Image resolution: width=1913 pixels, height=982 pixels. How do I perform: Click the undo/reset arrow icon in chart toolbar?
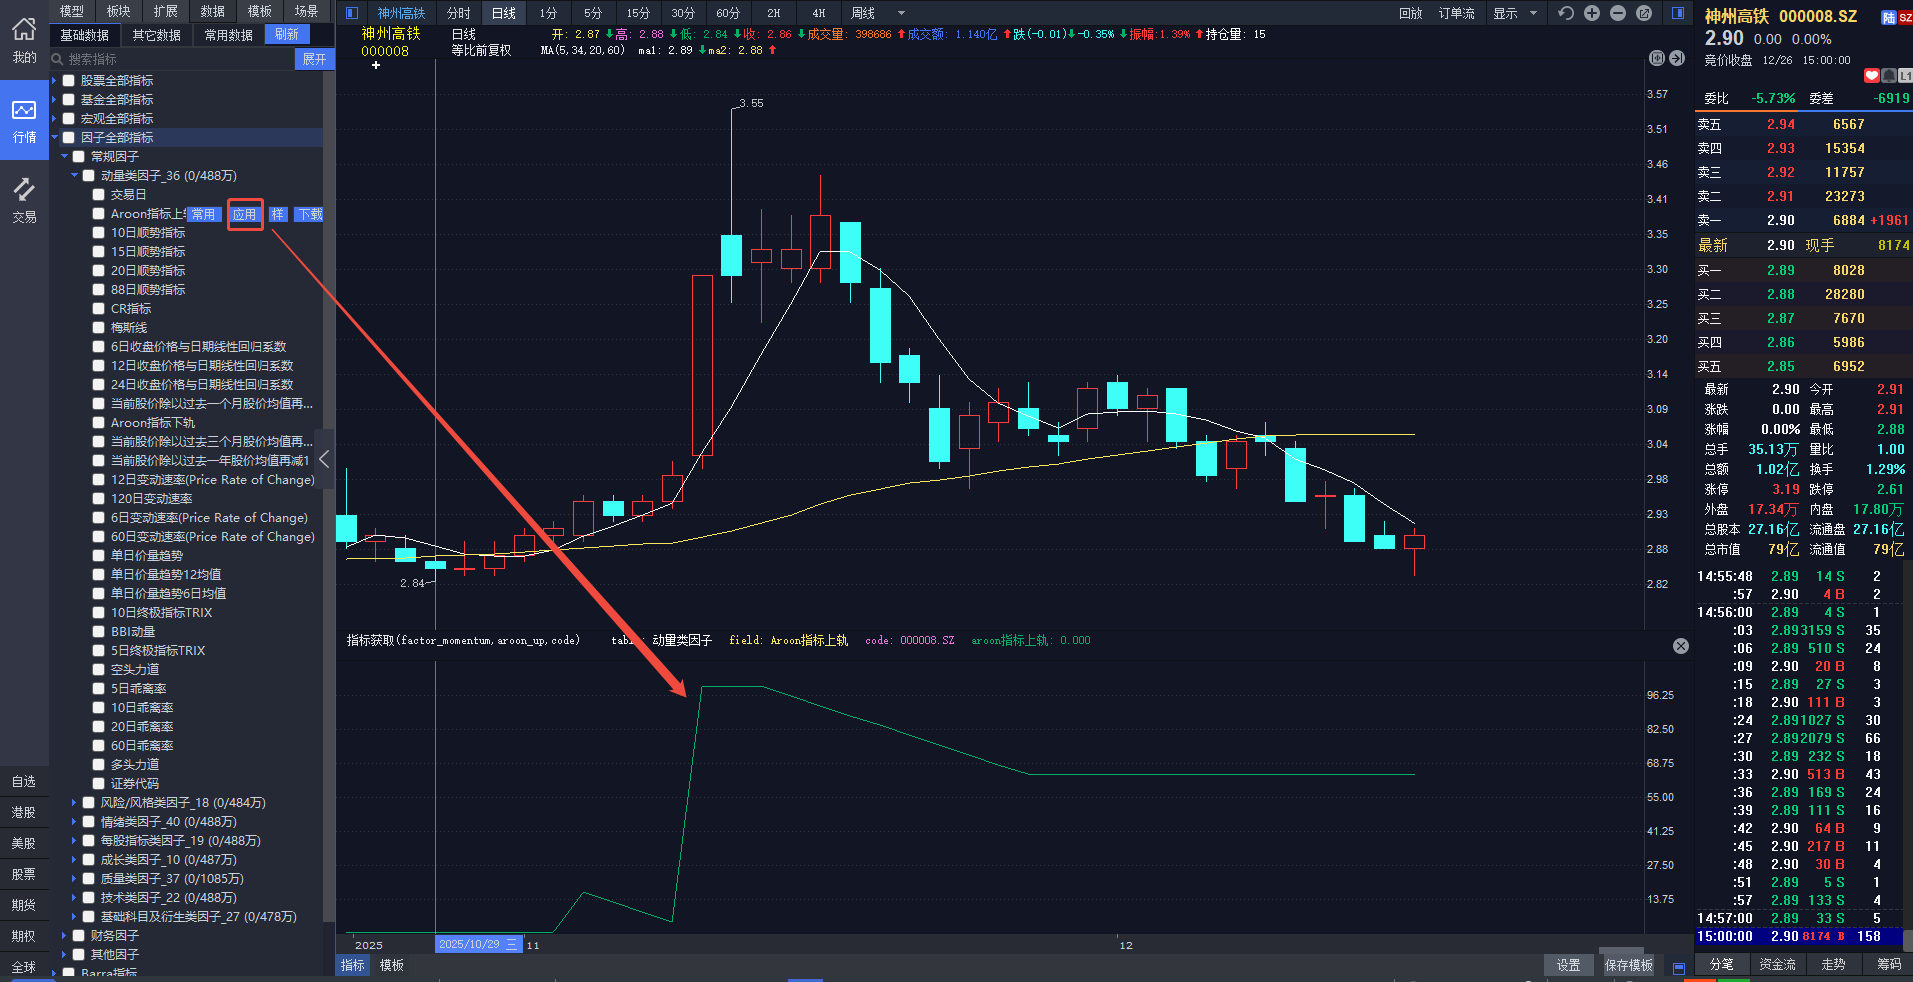click(x=1566, y=13)
